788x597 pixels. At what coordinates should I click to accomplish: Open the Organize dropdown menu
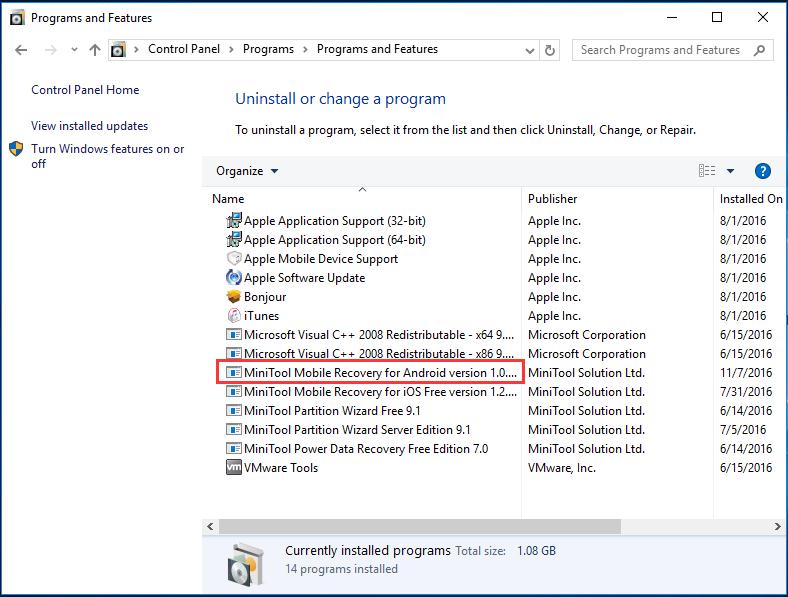247,171
